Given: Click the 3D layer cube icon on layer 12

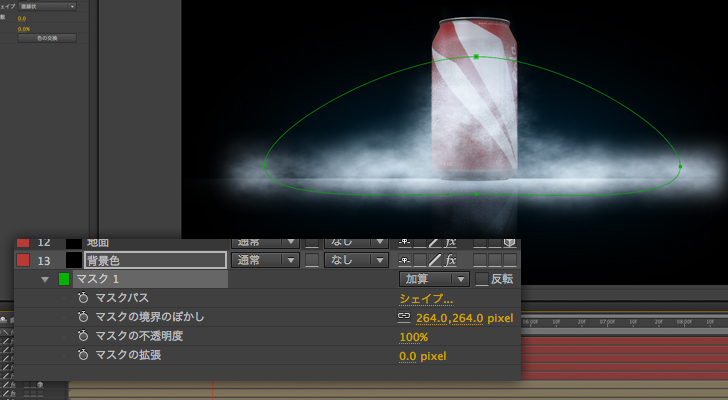Looking at the screenshot, I should tap(510, 242).
